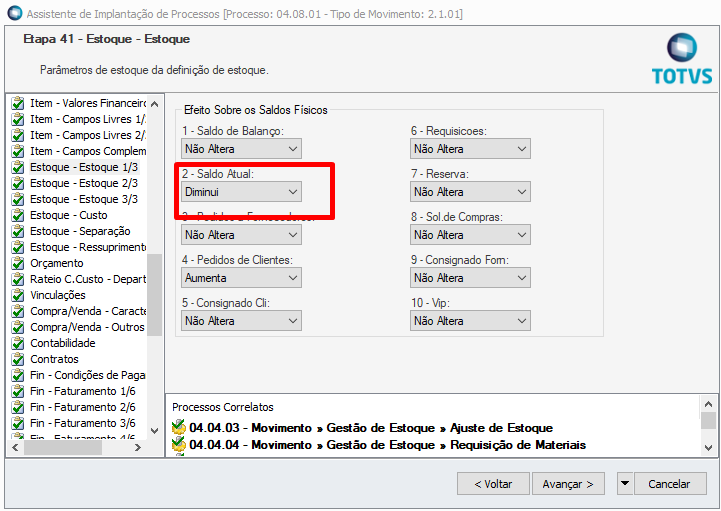
Task: Click checklist icon beside Estoque - Estoque 3/3
Action: (x=17, y=199)
